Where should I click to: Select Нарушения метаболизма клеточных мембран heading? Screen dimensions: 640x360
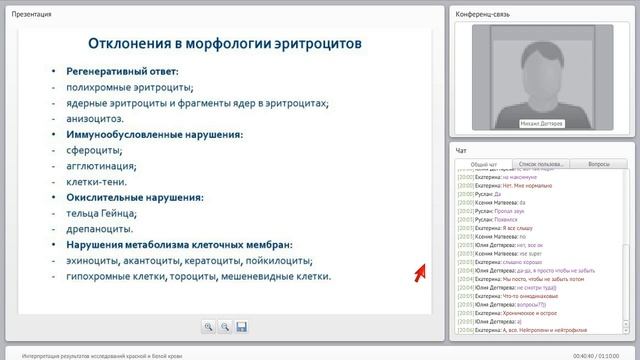(x=179, y=245)
